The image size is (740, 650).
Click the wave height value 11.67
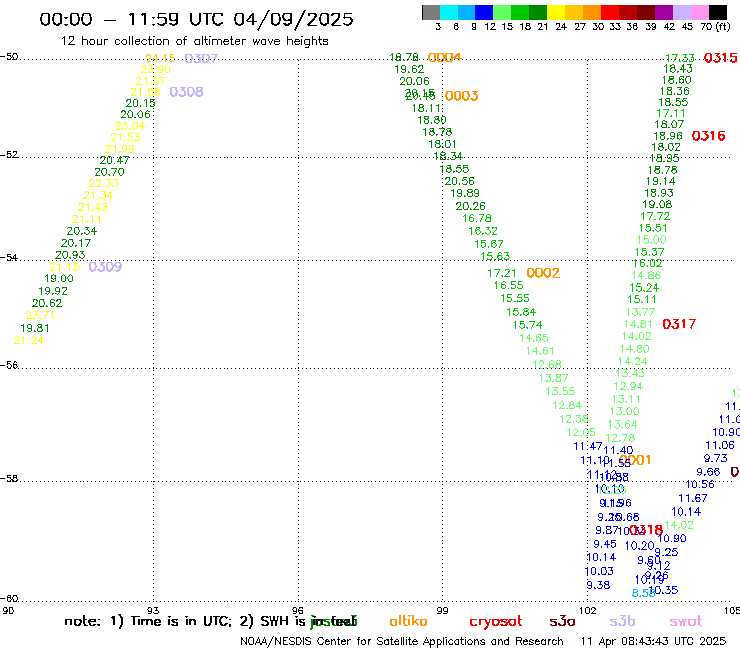coord(693,498)
